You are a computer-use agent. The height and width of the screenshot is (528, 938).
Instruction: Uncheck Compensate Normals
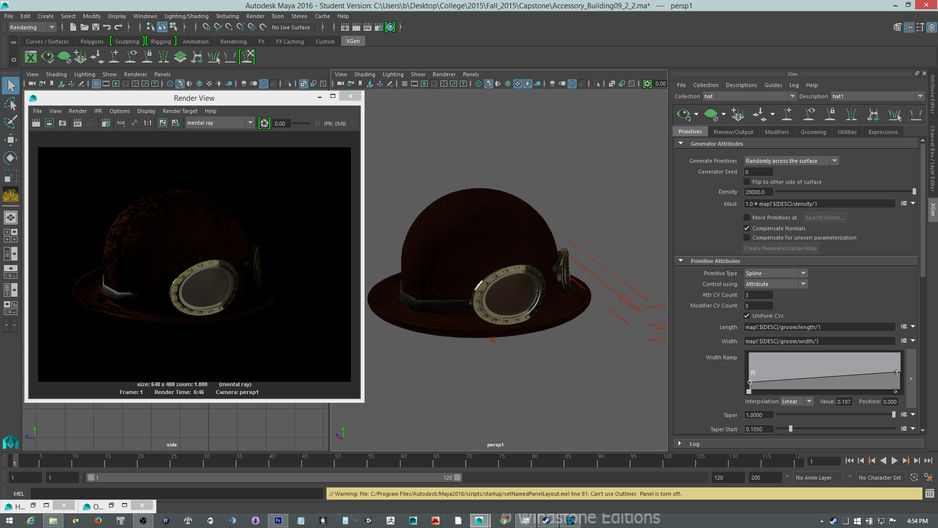(747, 228)
